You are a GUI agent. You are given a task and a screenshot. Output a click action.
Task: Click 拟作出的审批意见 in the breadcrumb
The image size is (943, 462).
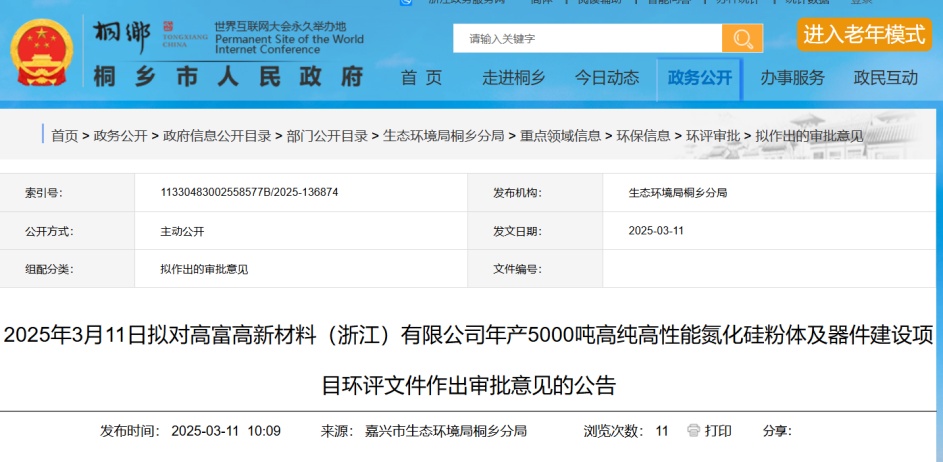(x=808, y=136)
